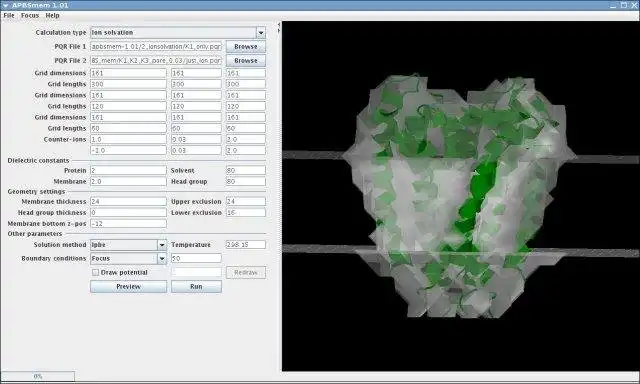This screenshot has width=640, height=384.
Task: Enable the Draw potential checkbox
Action: 95,272
